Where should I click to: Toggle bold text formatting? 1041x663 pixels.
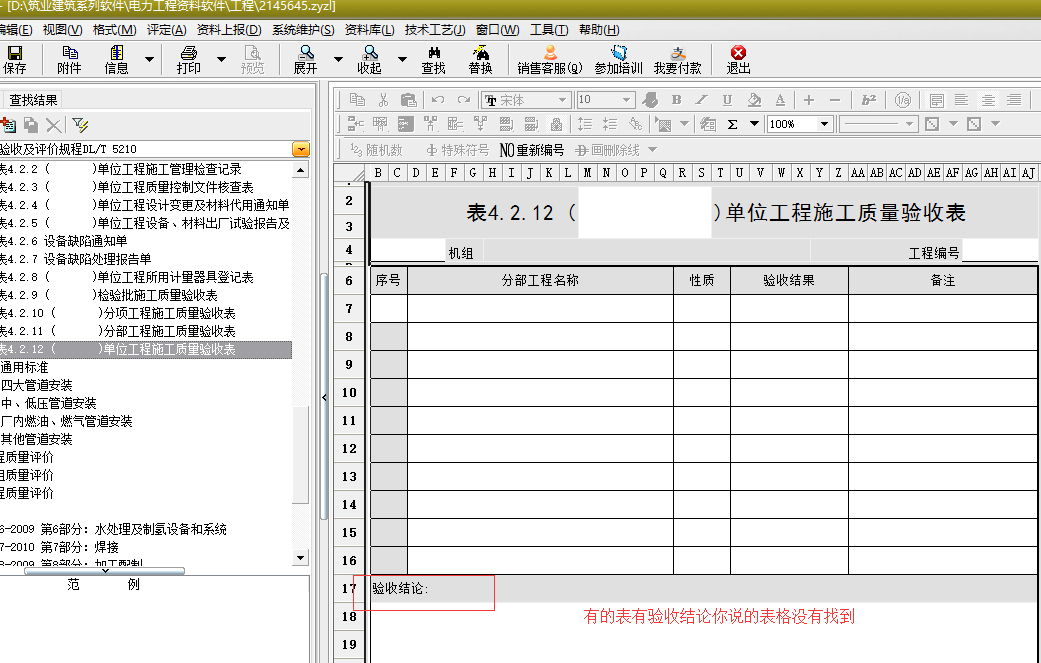(x=676, y=100)
